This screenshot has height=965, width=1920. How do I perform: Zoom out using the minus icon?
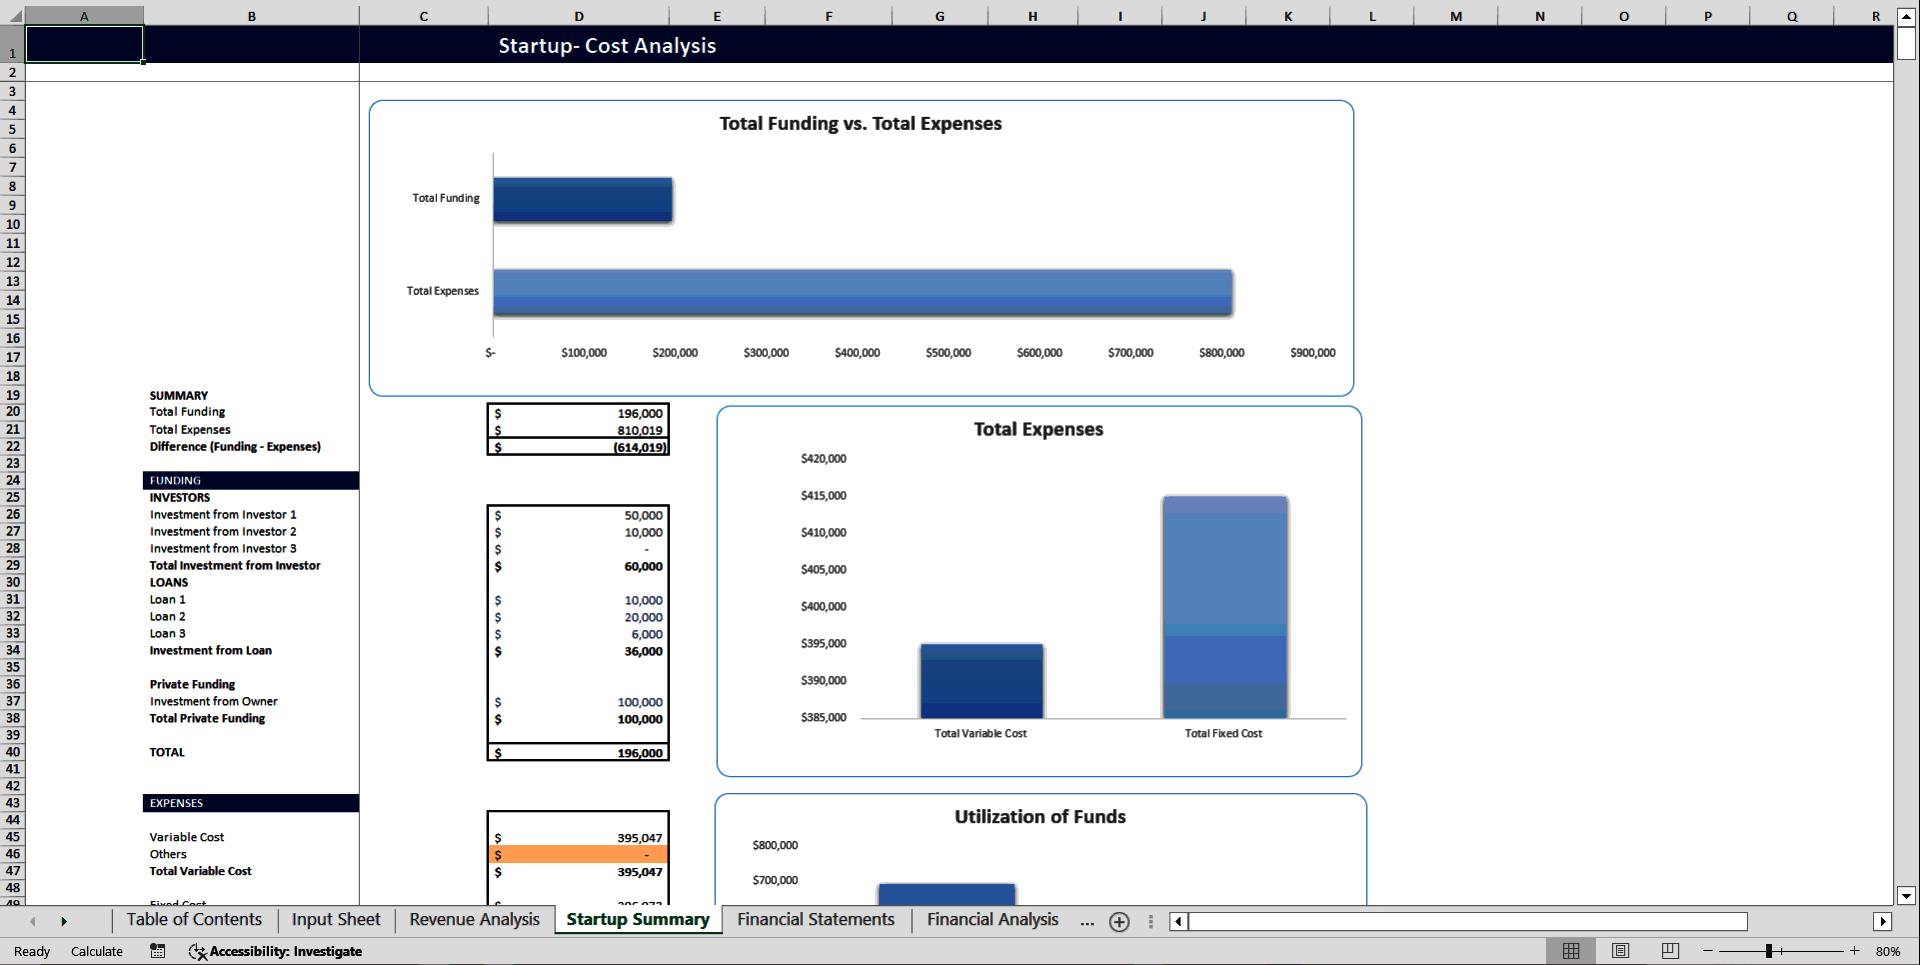coord(1707,951)
